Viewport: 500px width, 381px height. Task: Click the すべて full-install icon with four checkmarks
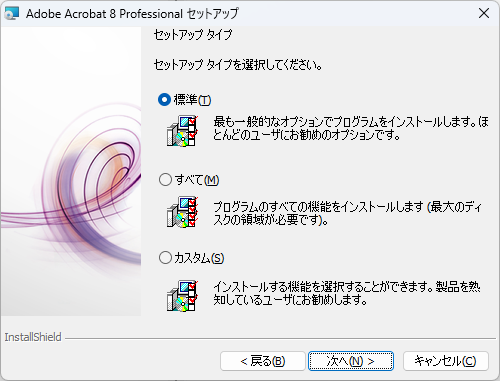[x=182, y=212]
